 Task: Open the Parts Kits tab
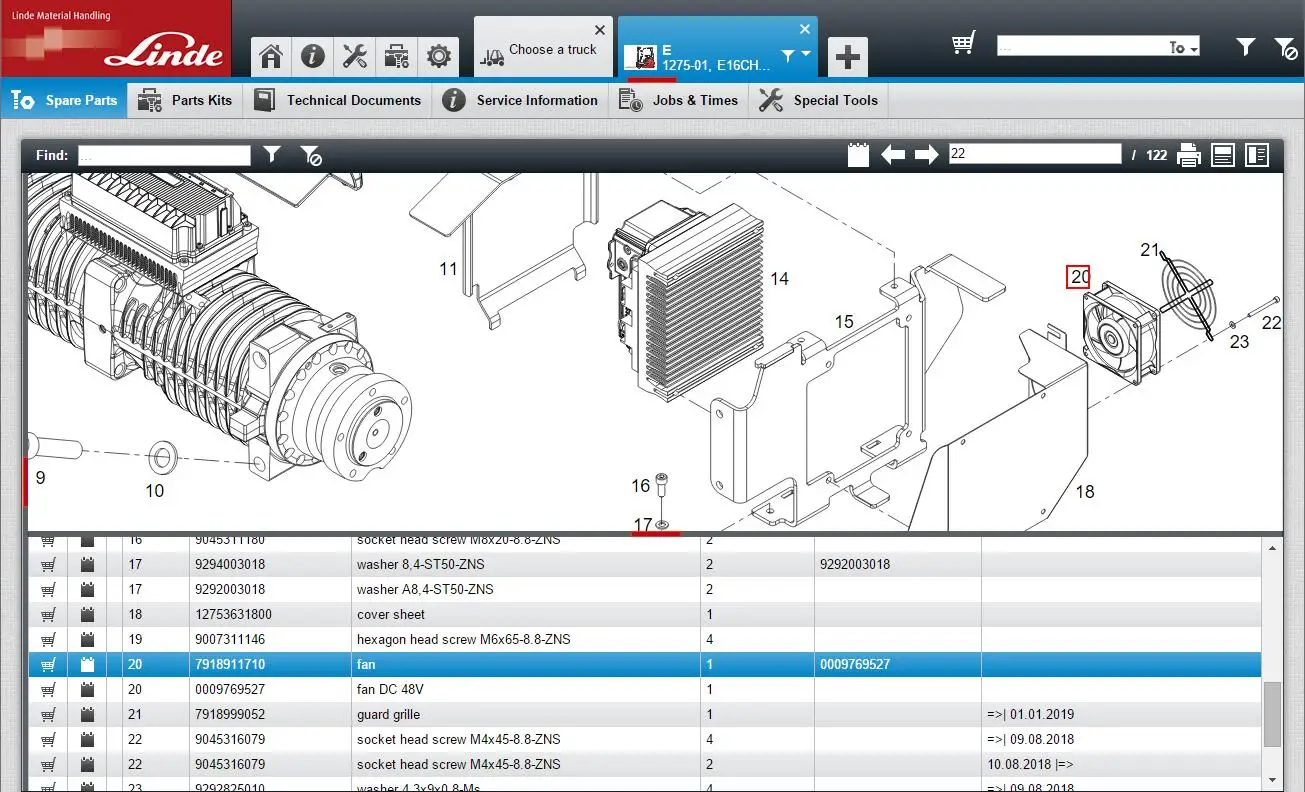coord(184,100)
